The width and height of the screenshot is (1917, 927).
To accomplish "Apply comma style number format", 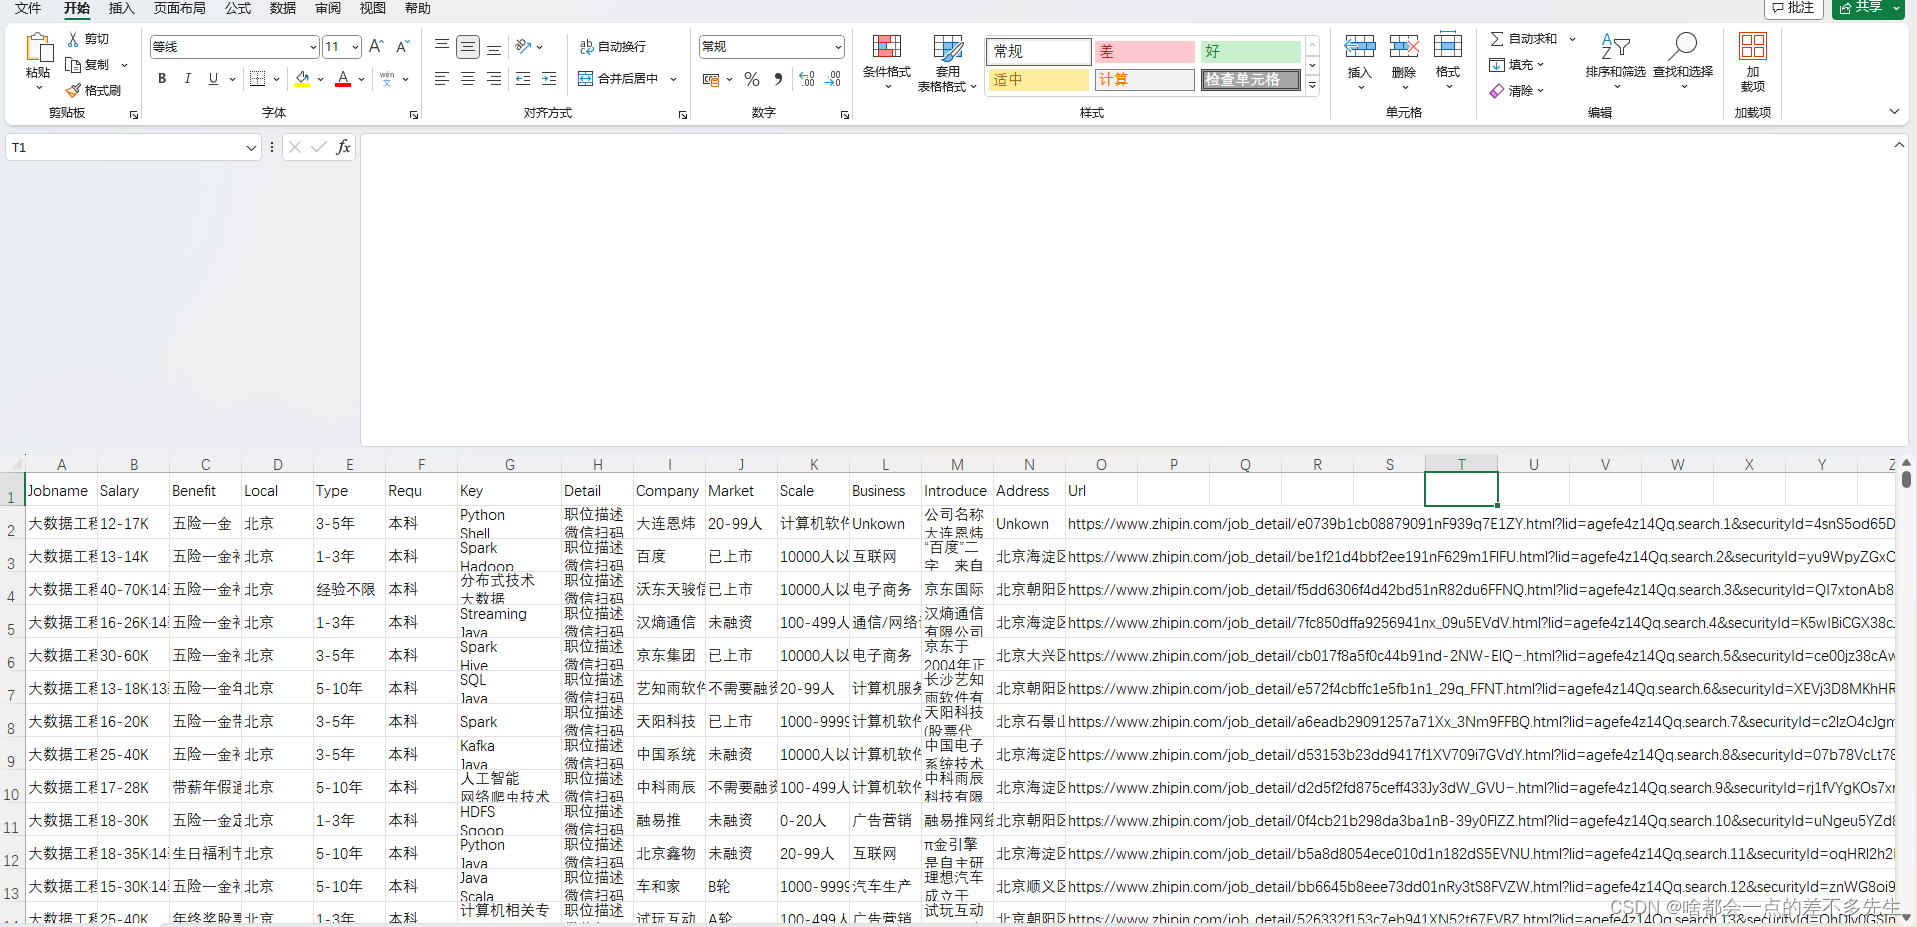I will [778, 79].
